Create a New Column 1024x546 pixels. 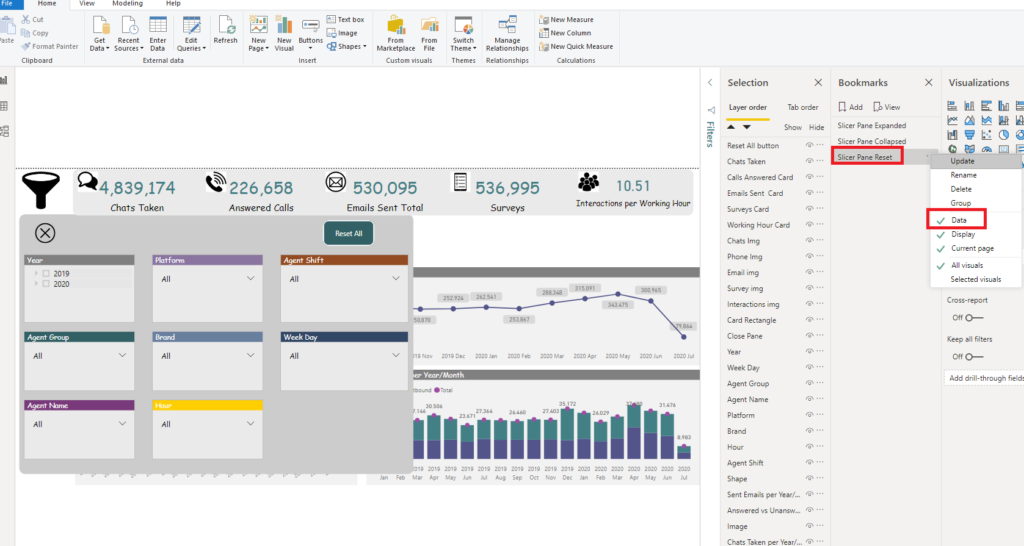(565, 33)
